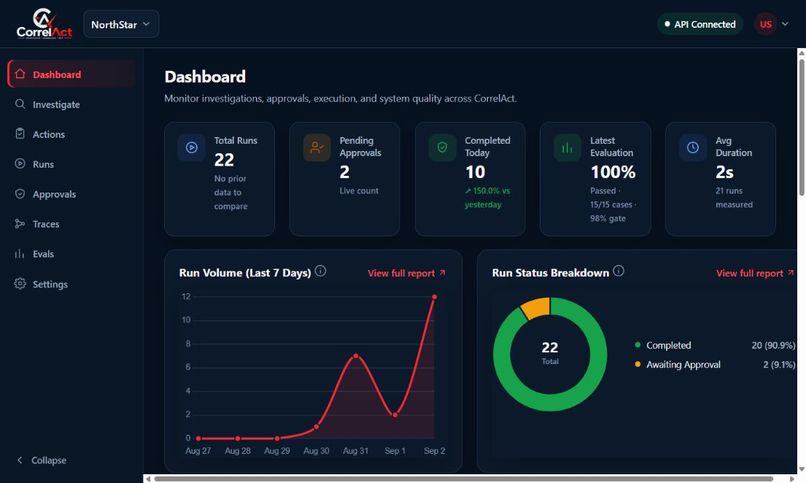Click the Dashboard home icon
Viewport: 806px width, 483px height.
[20, 74]
